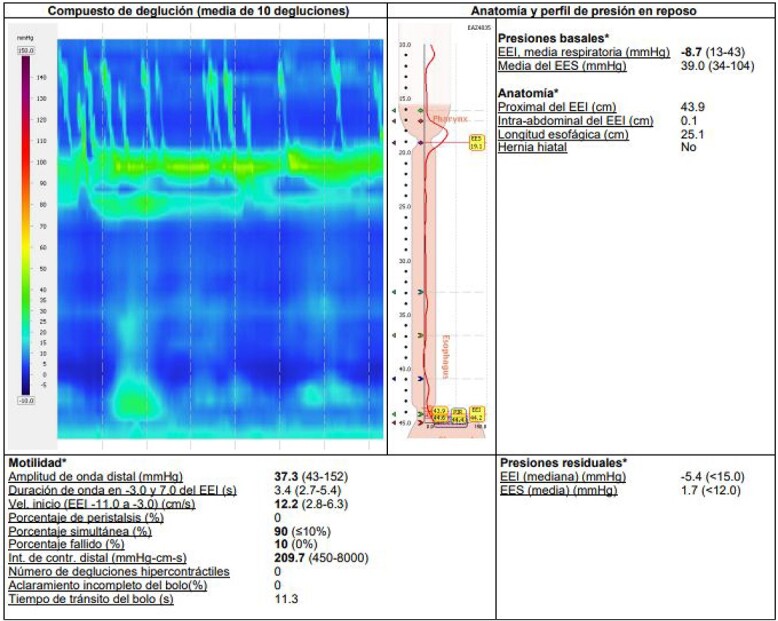
Task: Click the 'Anatomía y perfil de presión en reposo' header
Action: tap(583, 11)
